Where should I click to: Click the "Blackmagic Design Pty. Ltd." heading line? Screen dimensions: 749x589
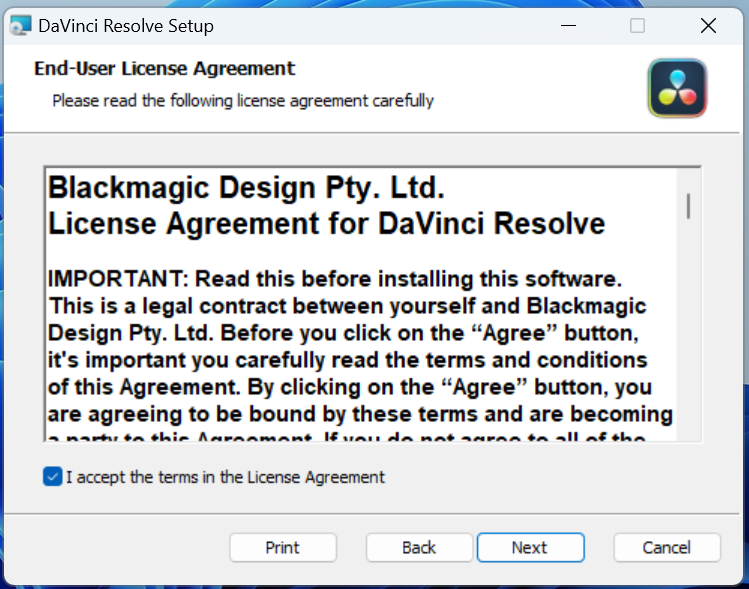[x=246, y=188]
